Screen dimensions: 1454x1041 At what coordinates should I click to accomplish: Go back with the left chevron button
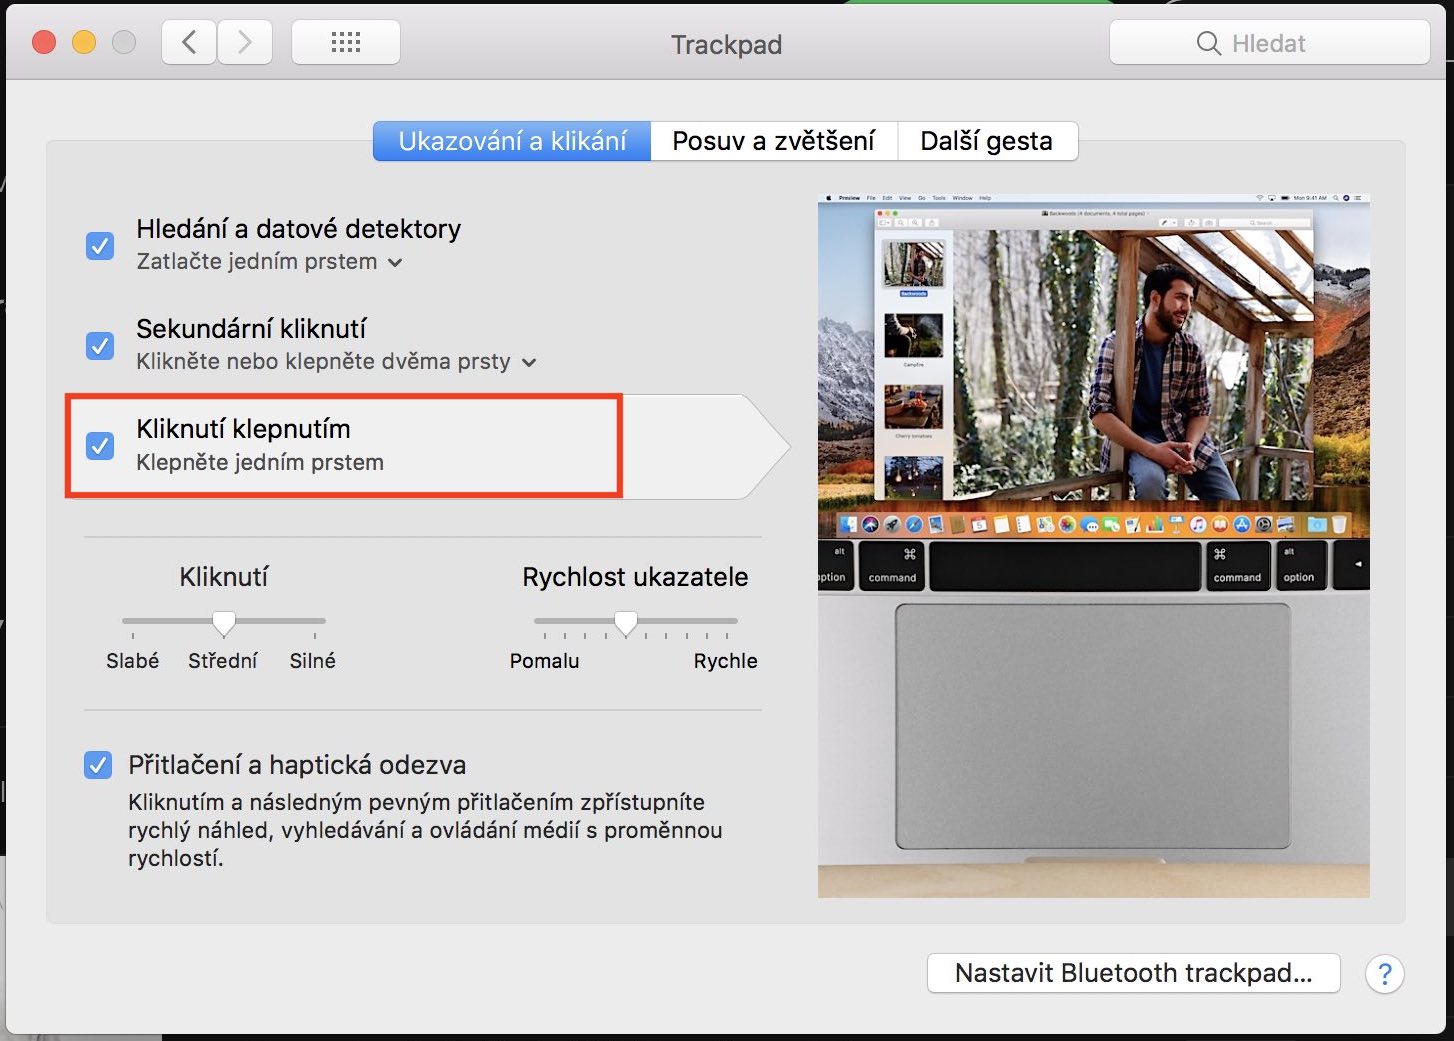[x=189, y=43]
